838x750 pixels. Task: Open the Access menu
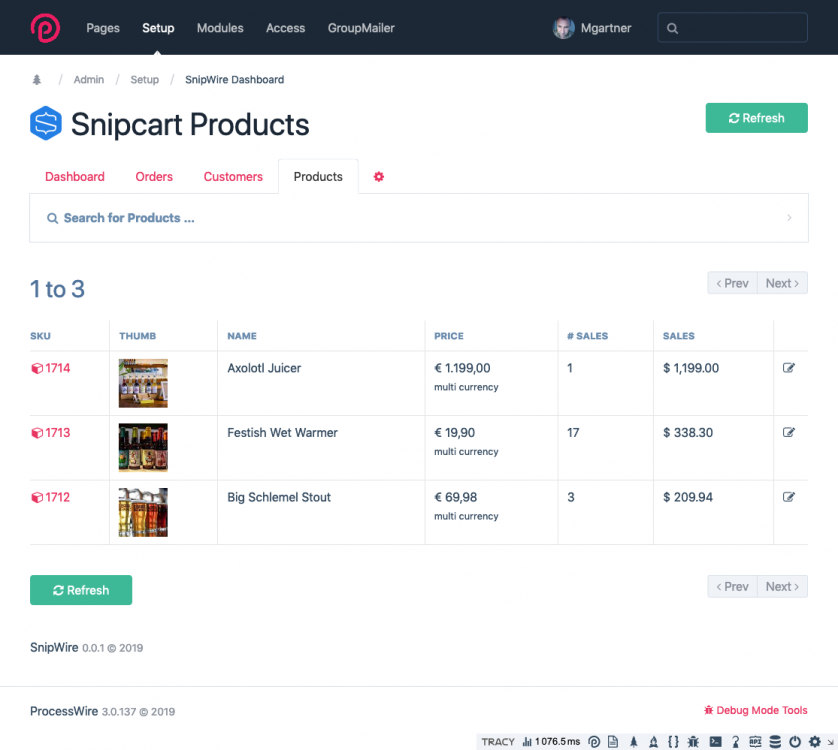coord(285,28)
